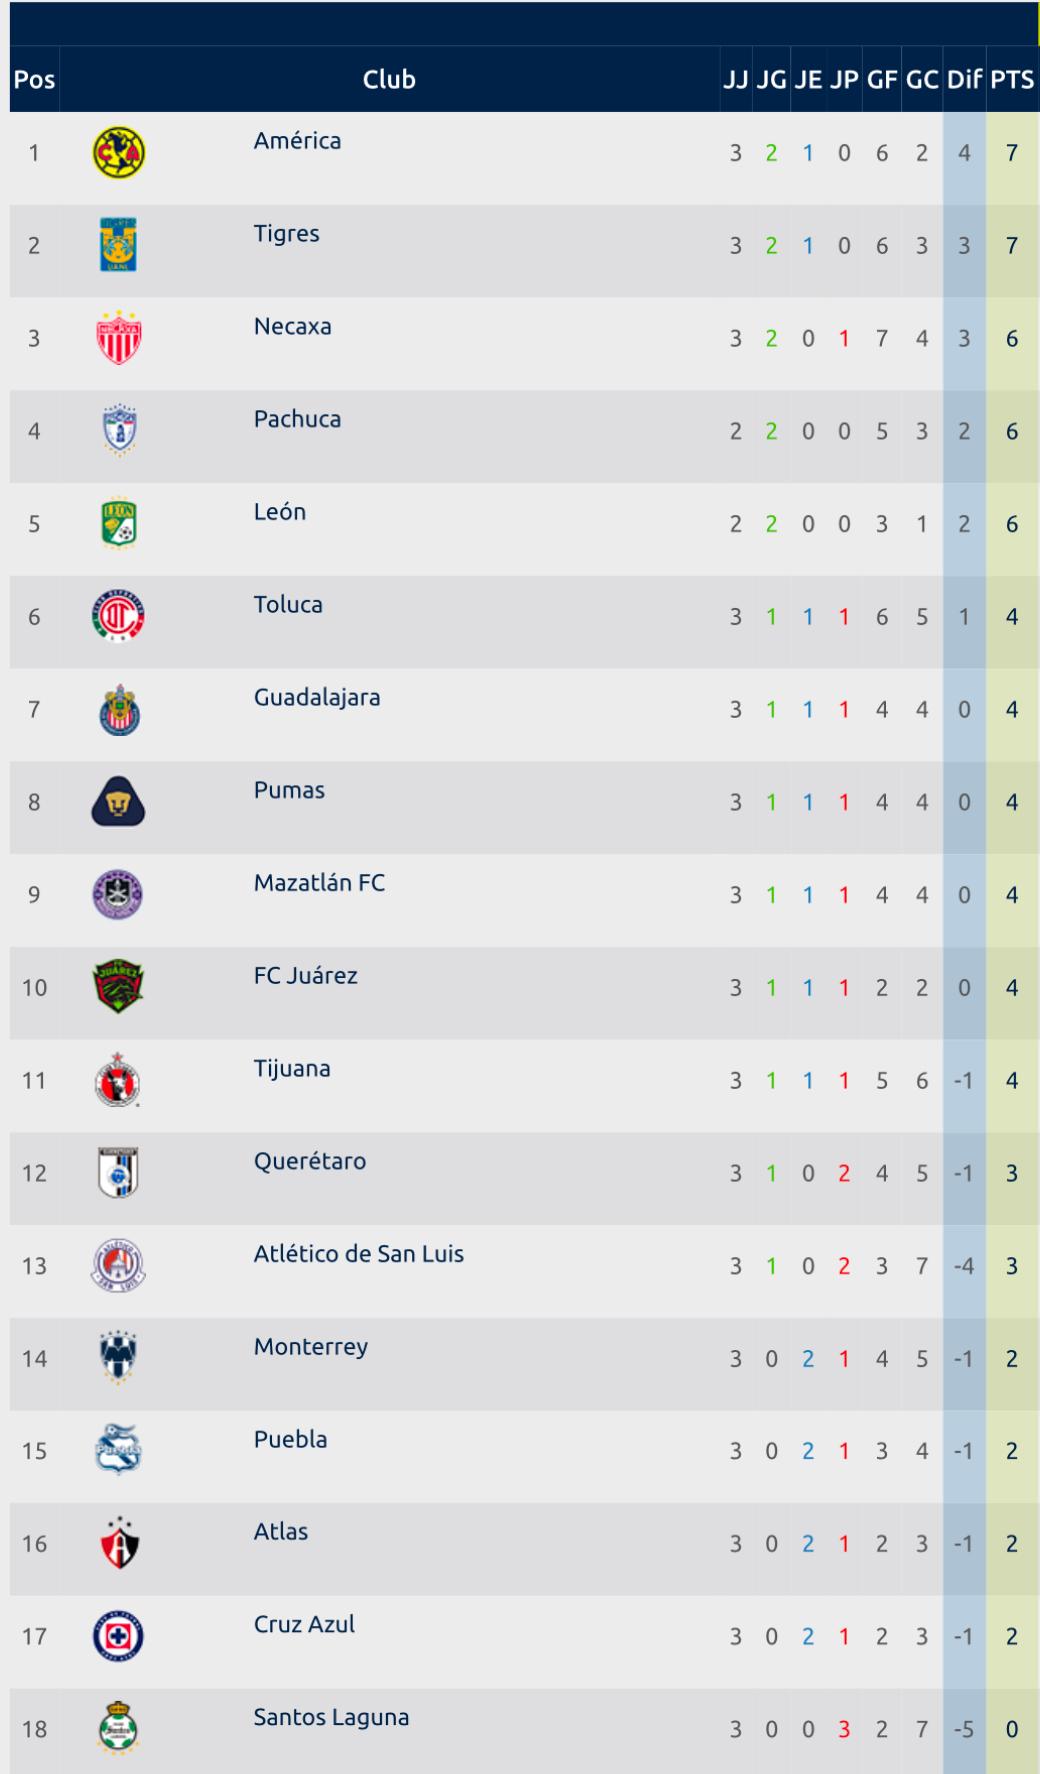Click the Club column header
The image size is (1040, 1774).
389,79
